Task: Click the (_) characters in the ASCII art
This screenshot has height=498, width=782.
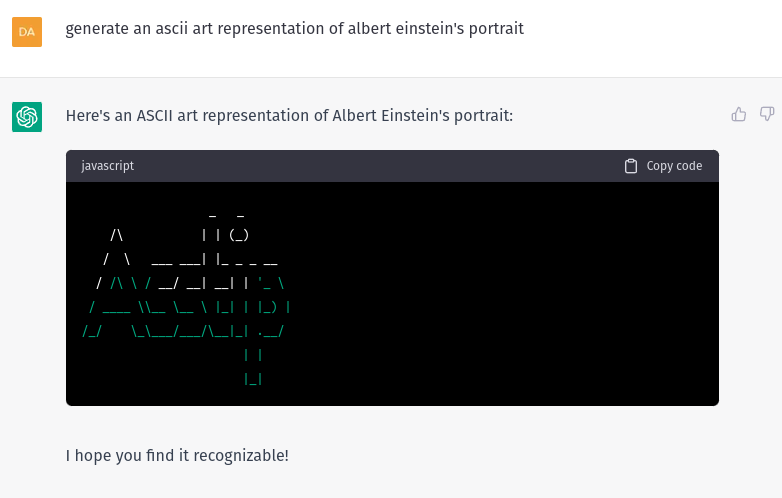Action: (239, 235)
